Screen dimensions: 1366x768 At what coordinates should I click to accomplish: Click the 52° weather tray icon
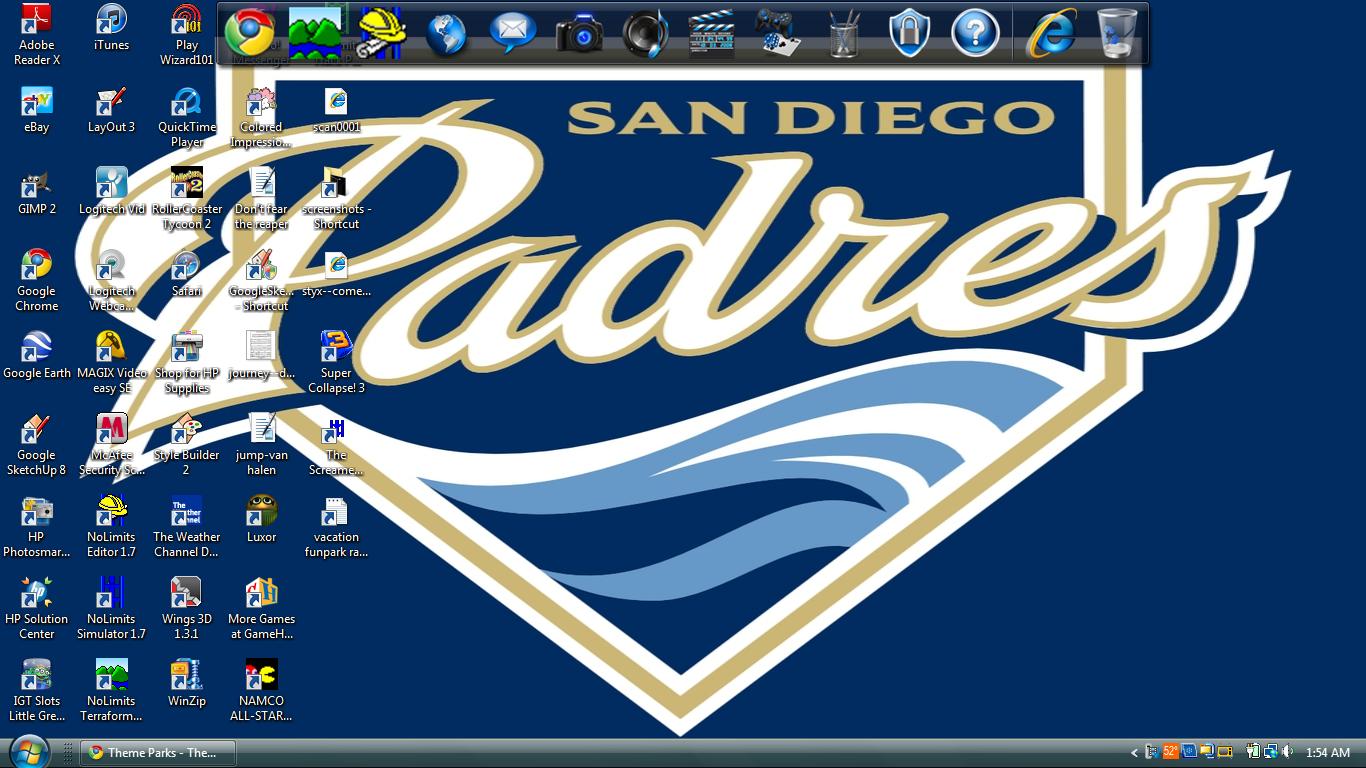point(1171,752)
